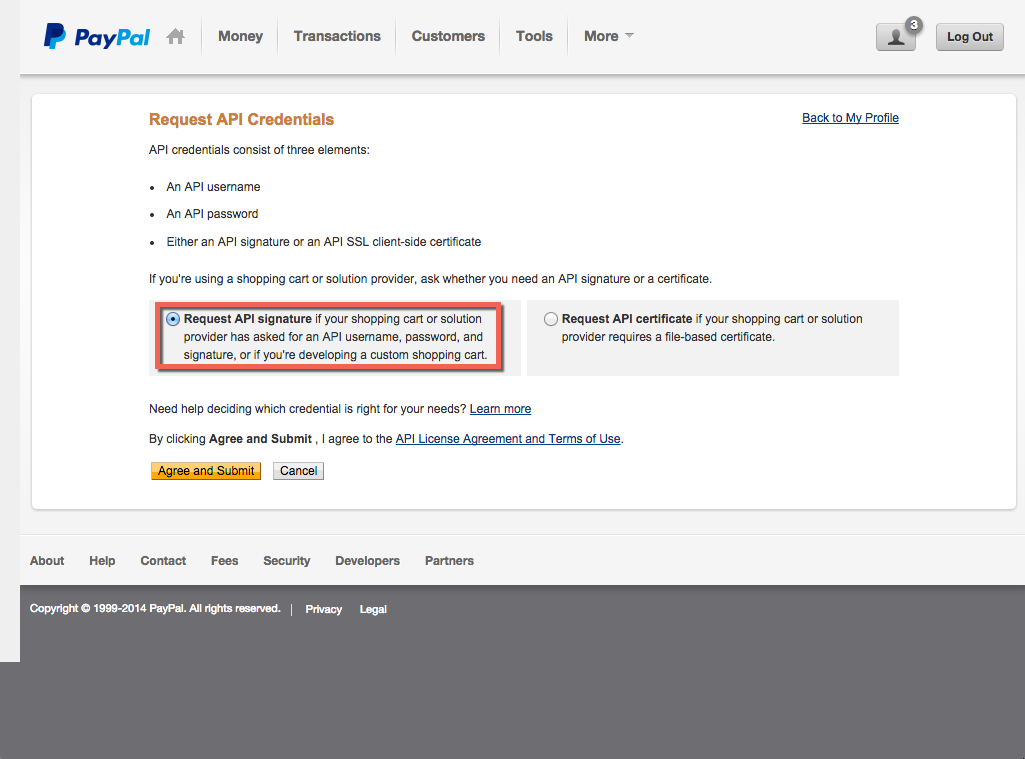
Task: Open the Help footer link
Action: click(102, 561)
